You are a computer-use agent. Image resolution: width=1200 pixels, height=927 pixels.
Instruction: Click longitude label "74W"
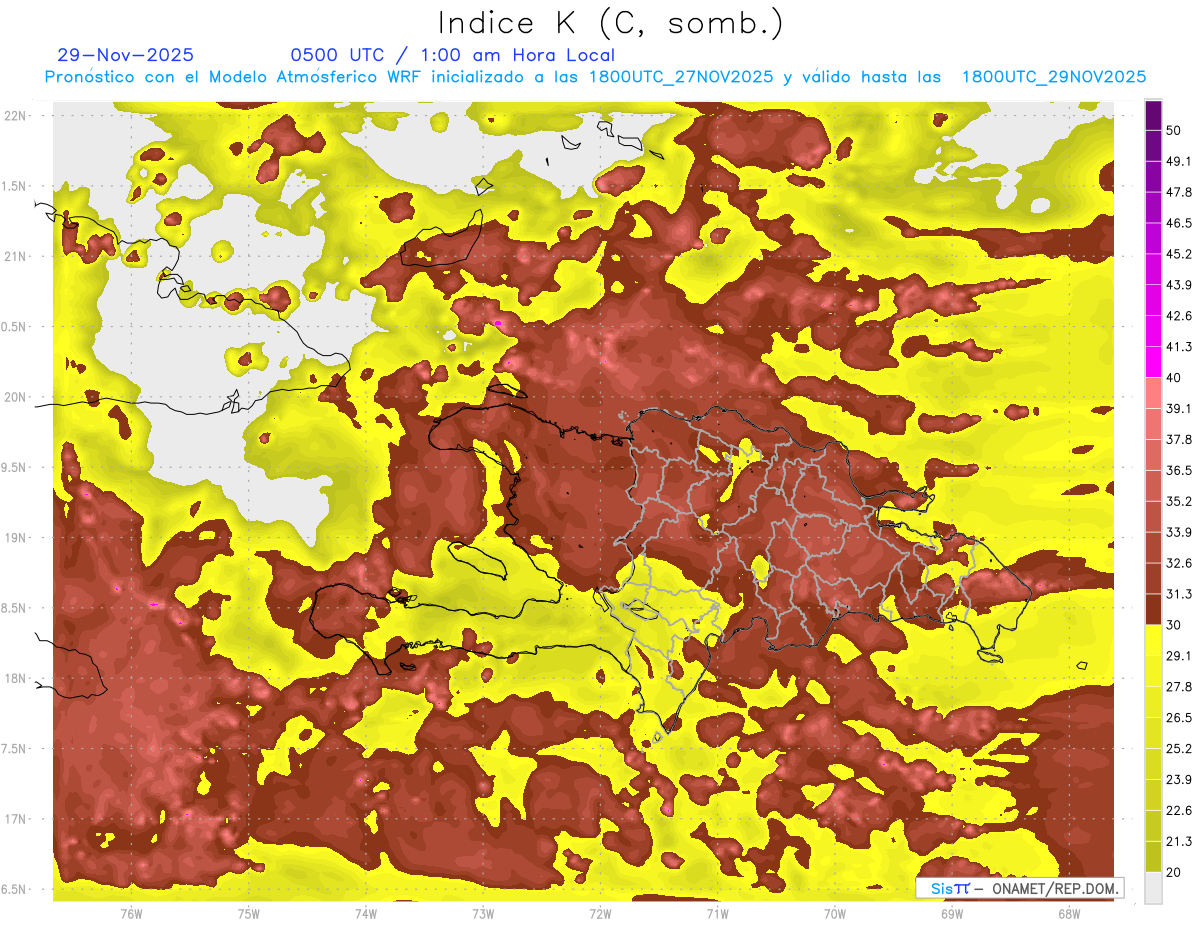(365, 914)
